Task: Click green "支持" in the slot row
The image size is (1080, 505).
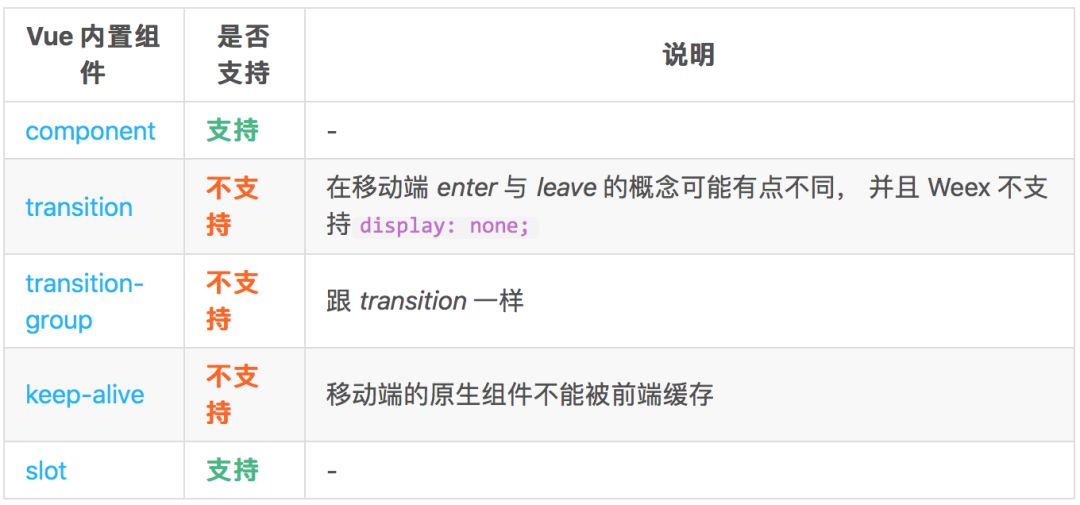Action: tap(232, 470)
